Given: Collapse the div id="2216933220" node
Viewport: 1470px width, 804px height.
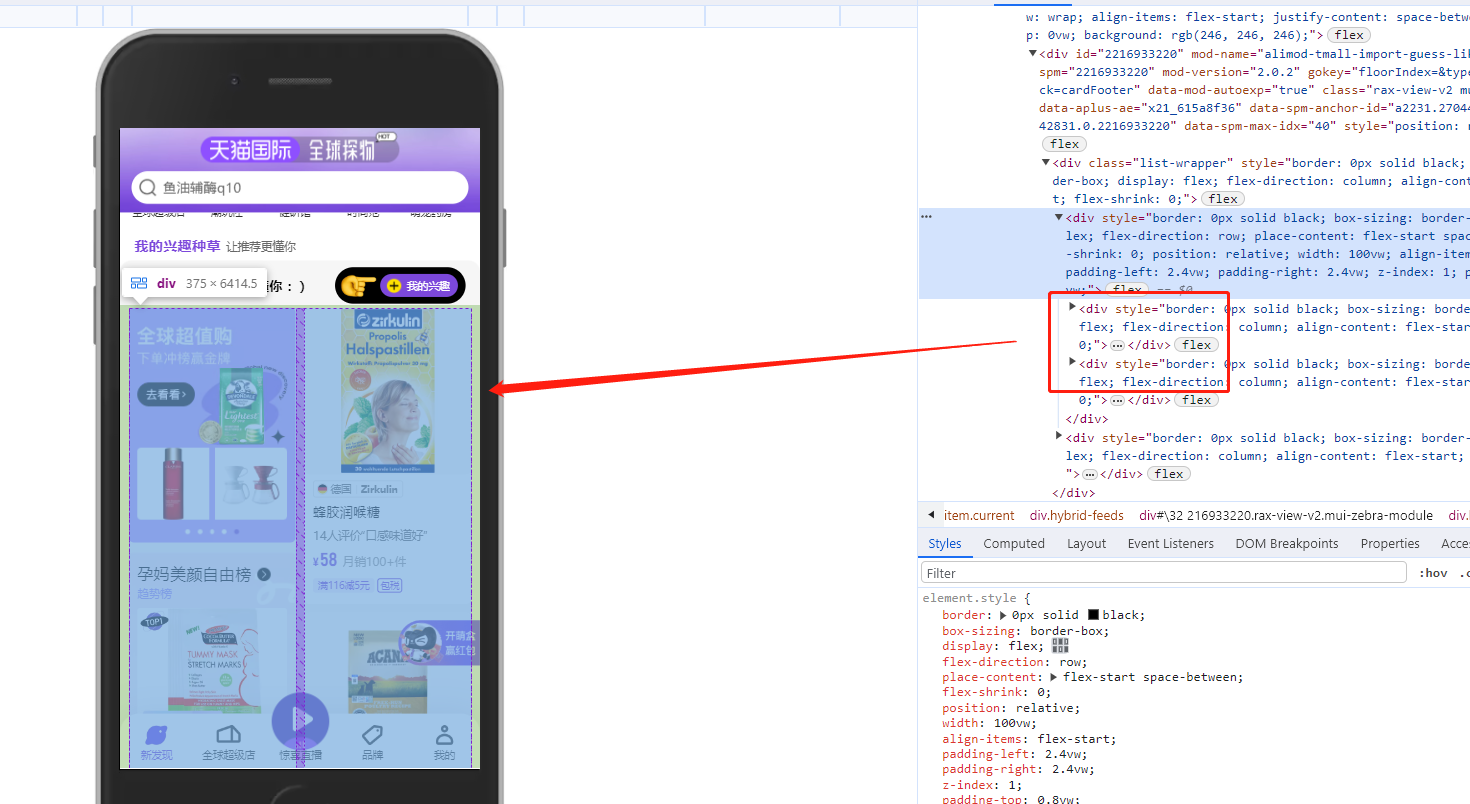Looking at the screenshot, I should coord(1034,54).
